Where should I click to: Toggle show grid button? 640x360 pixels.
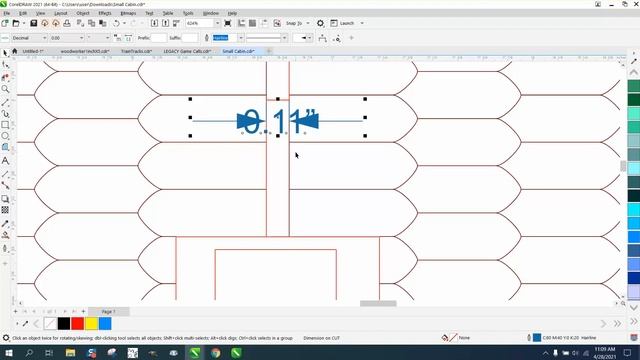pyautogui.click(x=253, y=23)
